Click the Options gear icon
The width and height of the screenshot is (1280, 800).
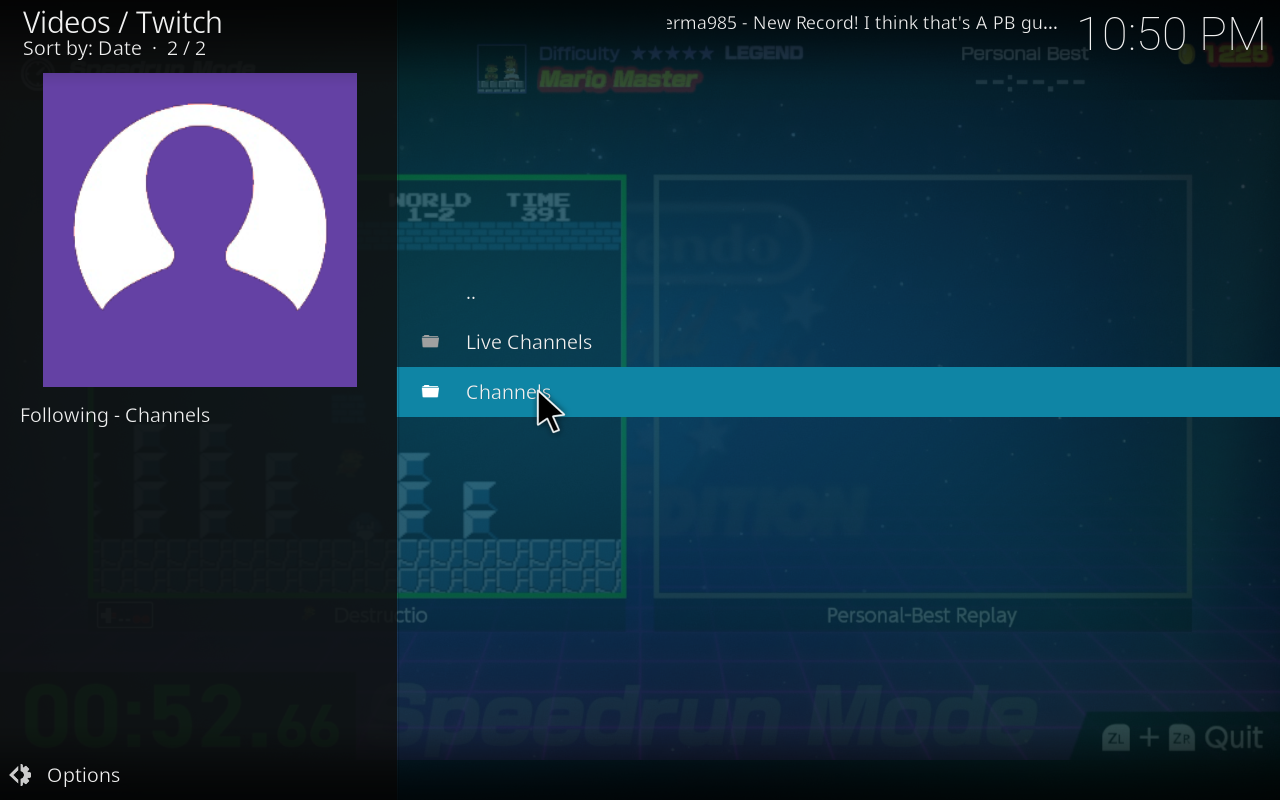click(21, 775)
